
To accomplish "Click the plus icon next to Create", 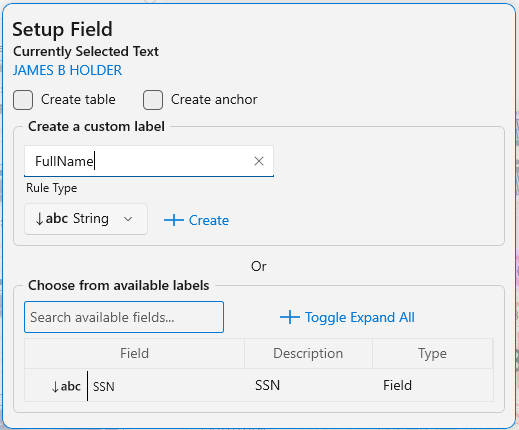I will [174, 220].
